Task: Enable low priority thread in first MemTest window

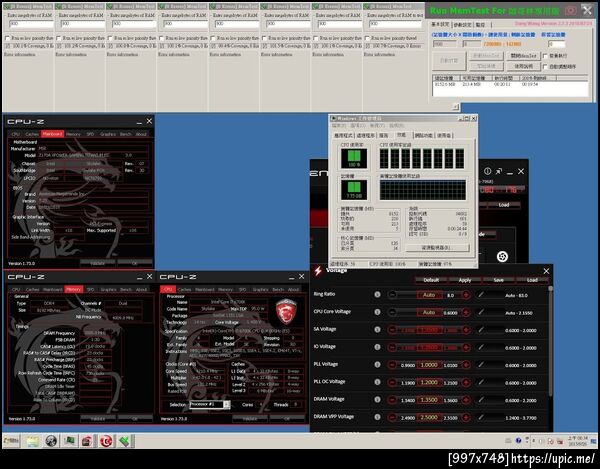Action: (x=6, y=39)
